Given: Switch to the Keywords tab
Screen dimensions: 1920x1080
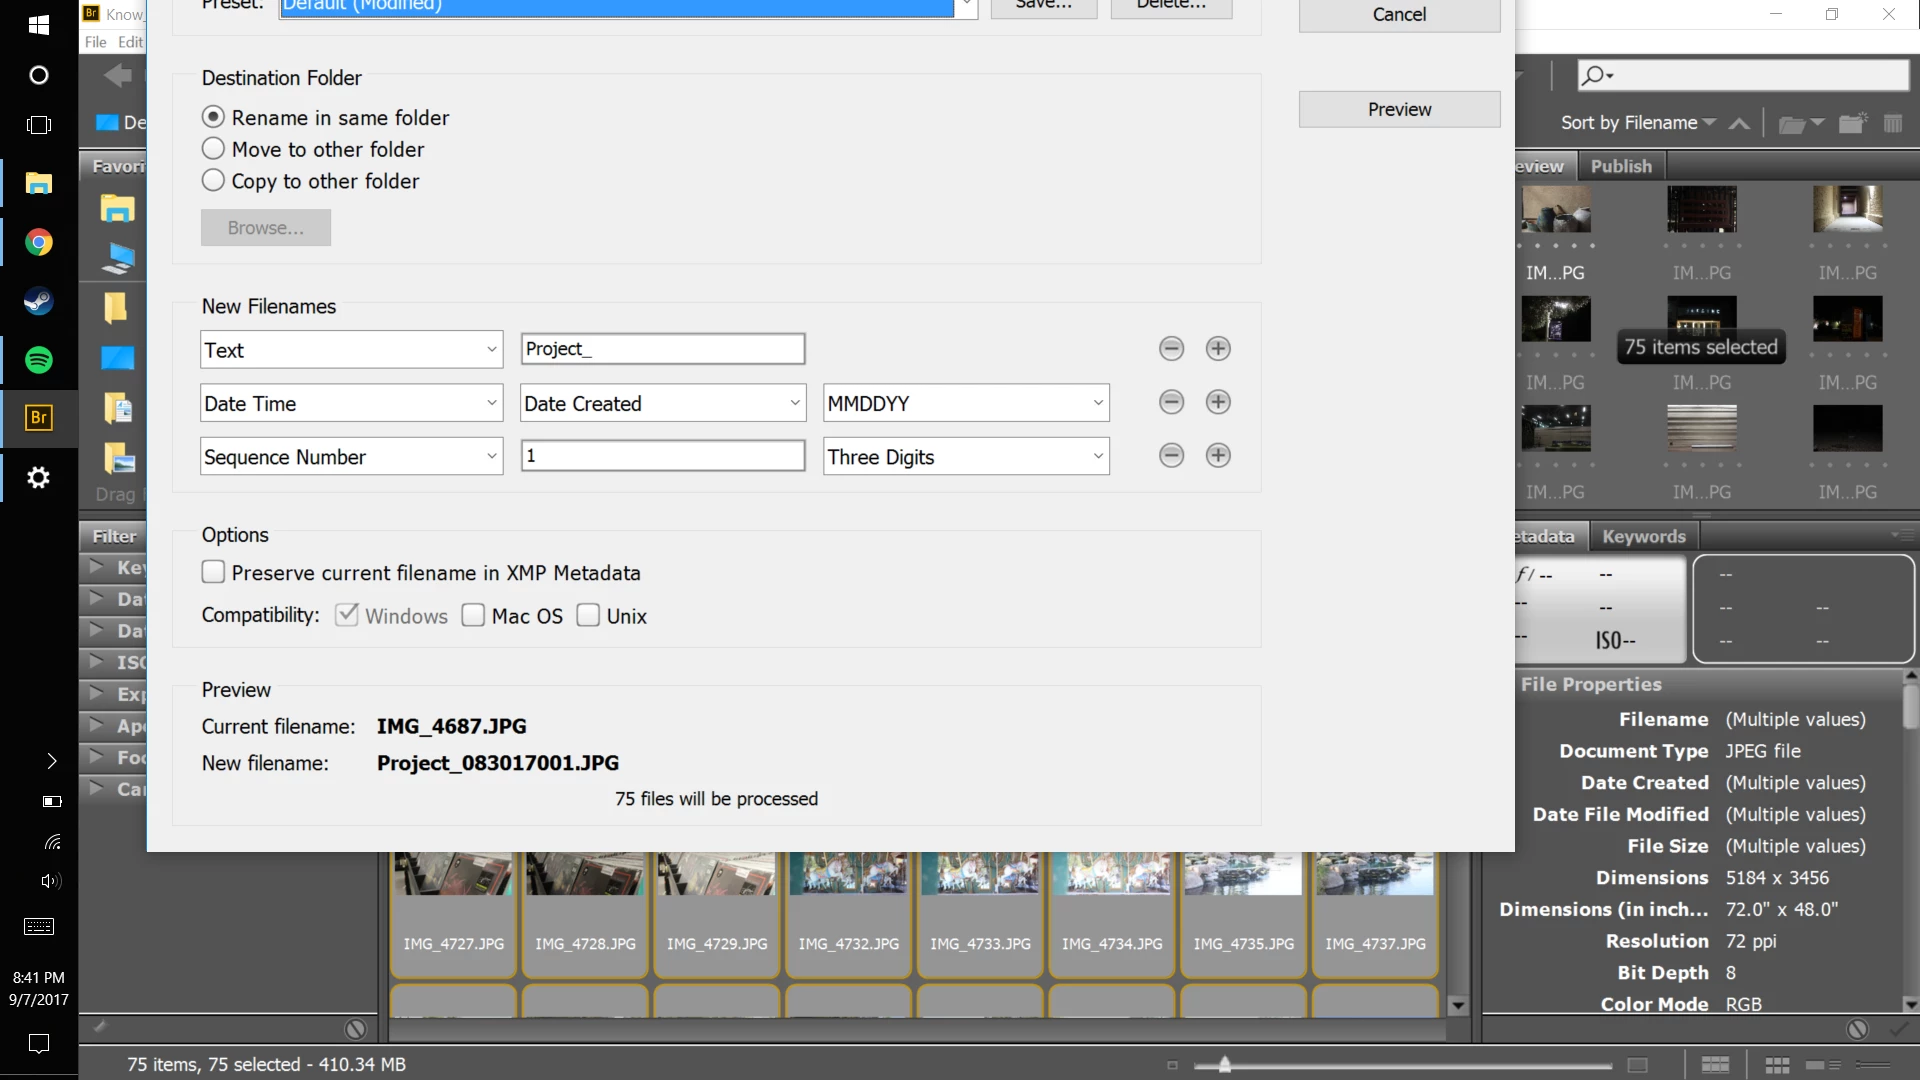Looking at the screenshot, I should (x=1643, y=537).
